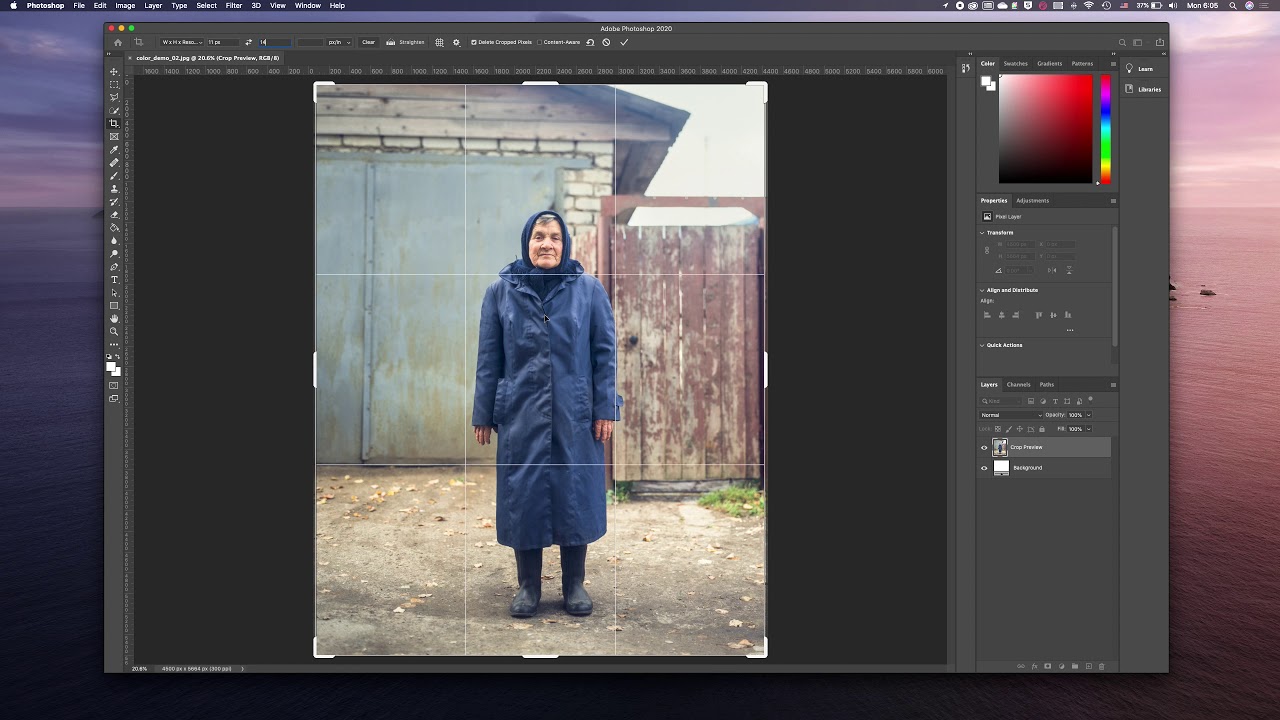Viewport: 1280px width, 720px height.
Task: Cancel the current crop operation
Action: [x=606, y=42]
